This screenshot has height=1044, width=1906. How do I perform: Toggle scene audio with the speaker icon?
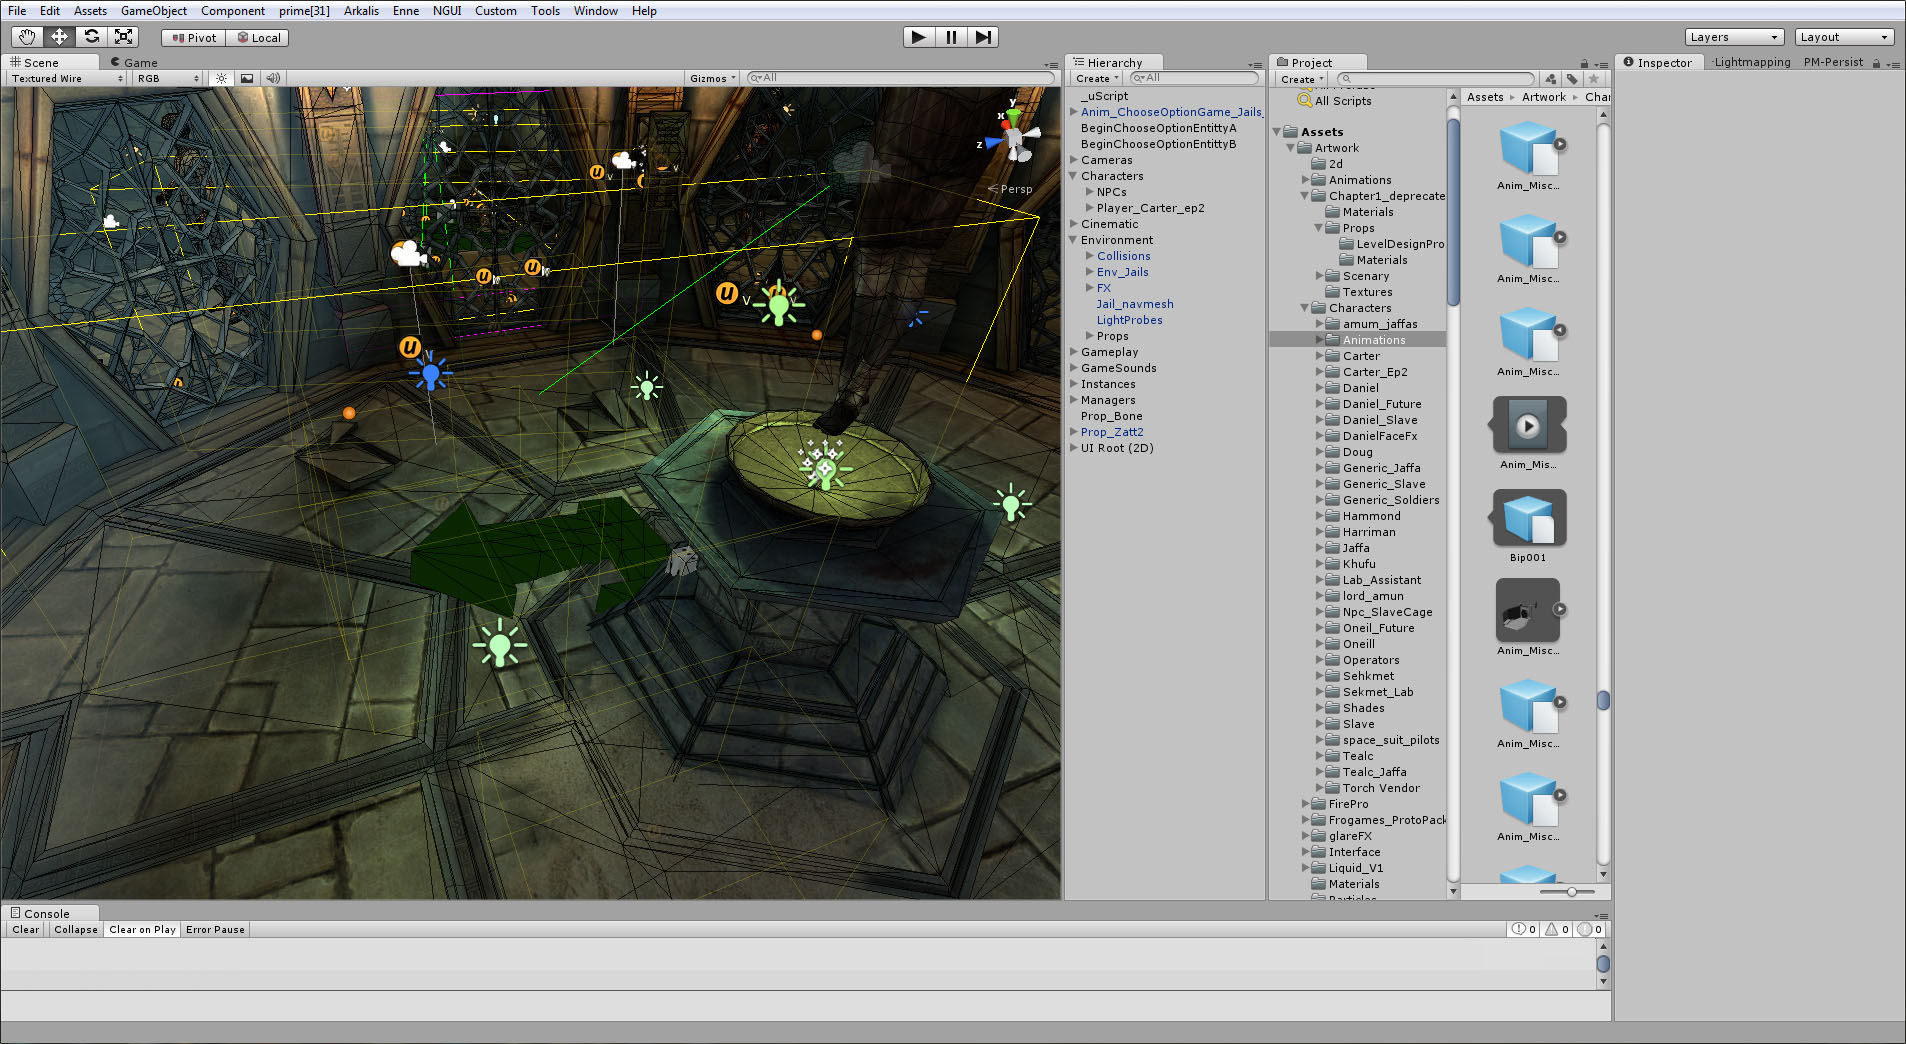pyautogui.click(x=272, y=78)
